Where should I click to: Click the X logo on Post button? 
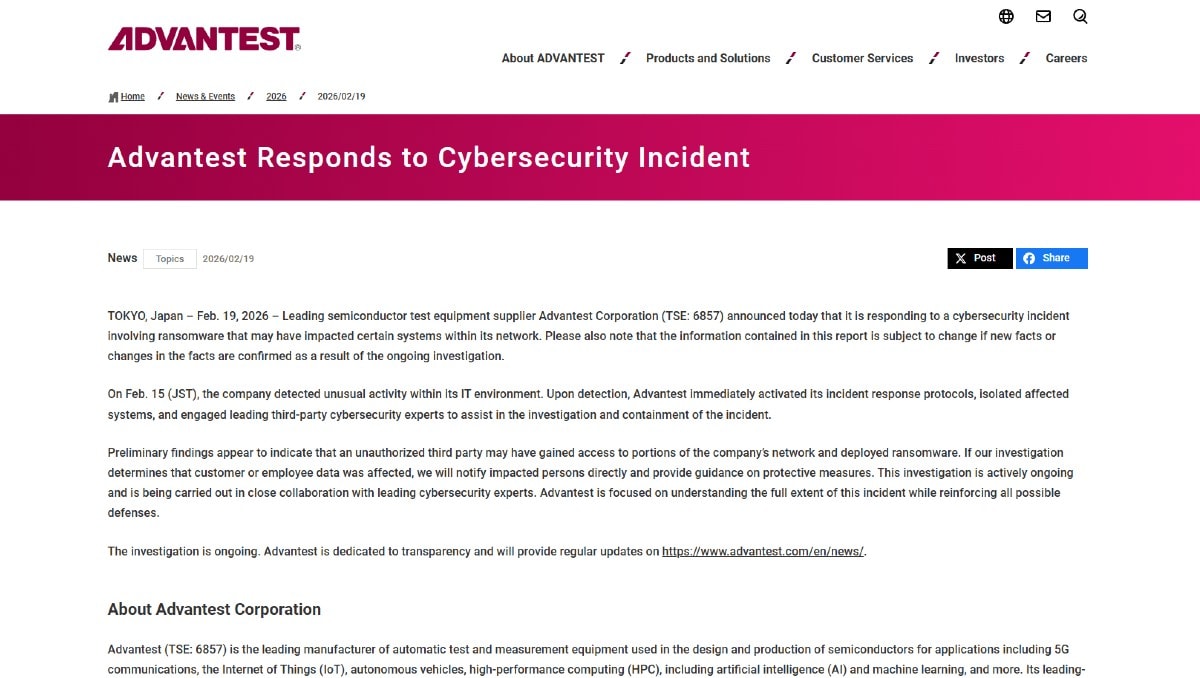[x=961, y=258]
